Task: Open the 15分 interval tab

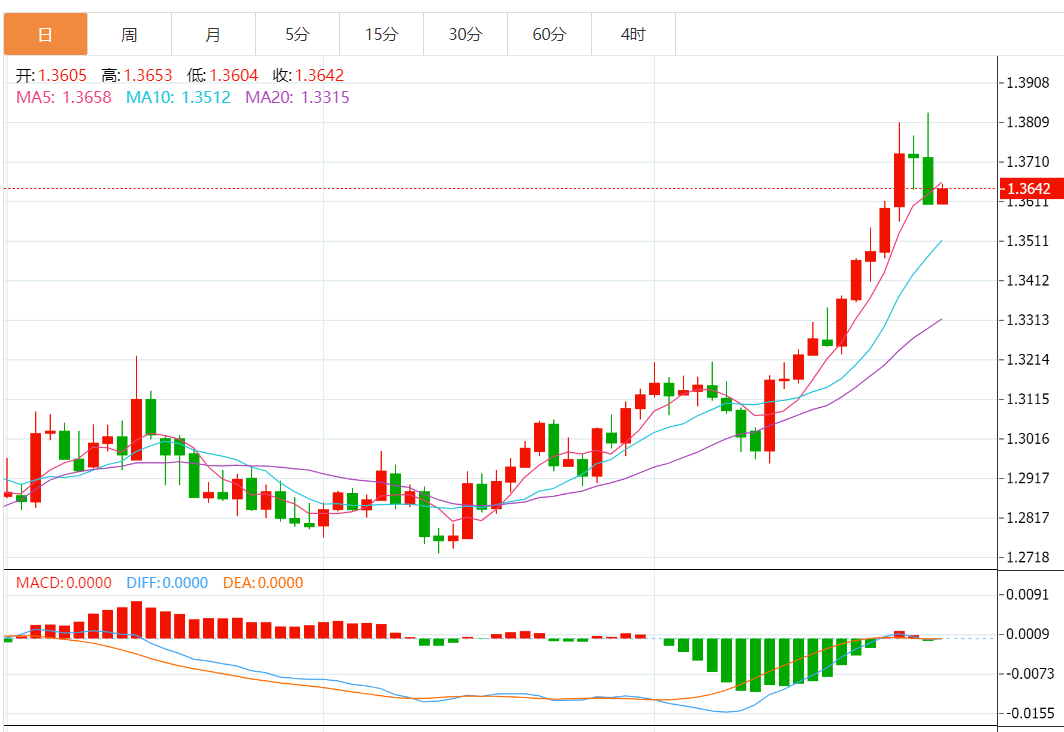Action: 381,34
